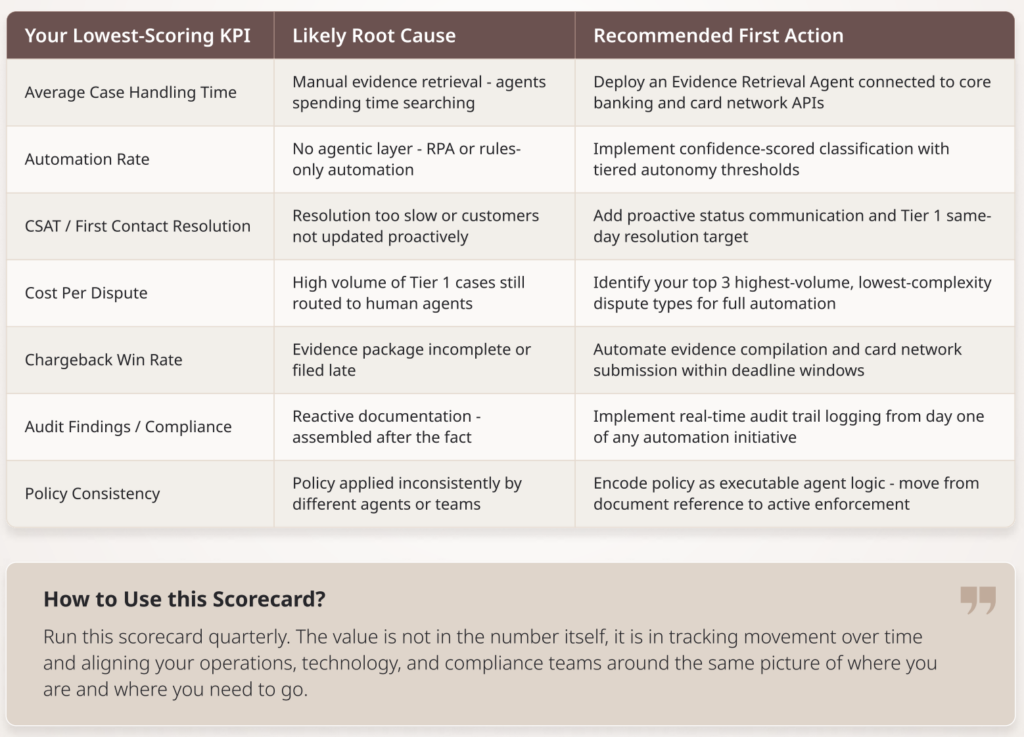This screenshot has width=1024, height=737.
Task: Select the 'No agentic layer' root cause cell
Action: click(406, 159)
